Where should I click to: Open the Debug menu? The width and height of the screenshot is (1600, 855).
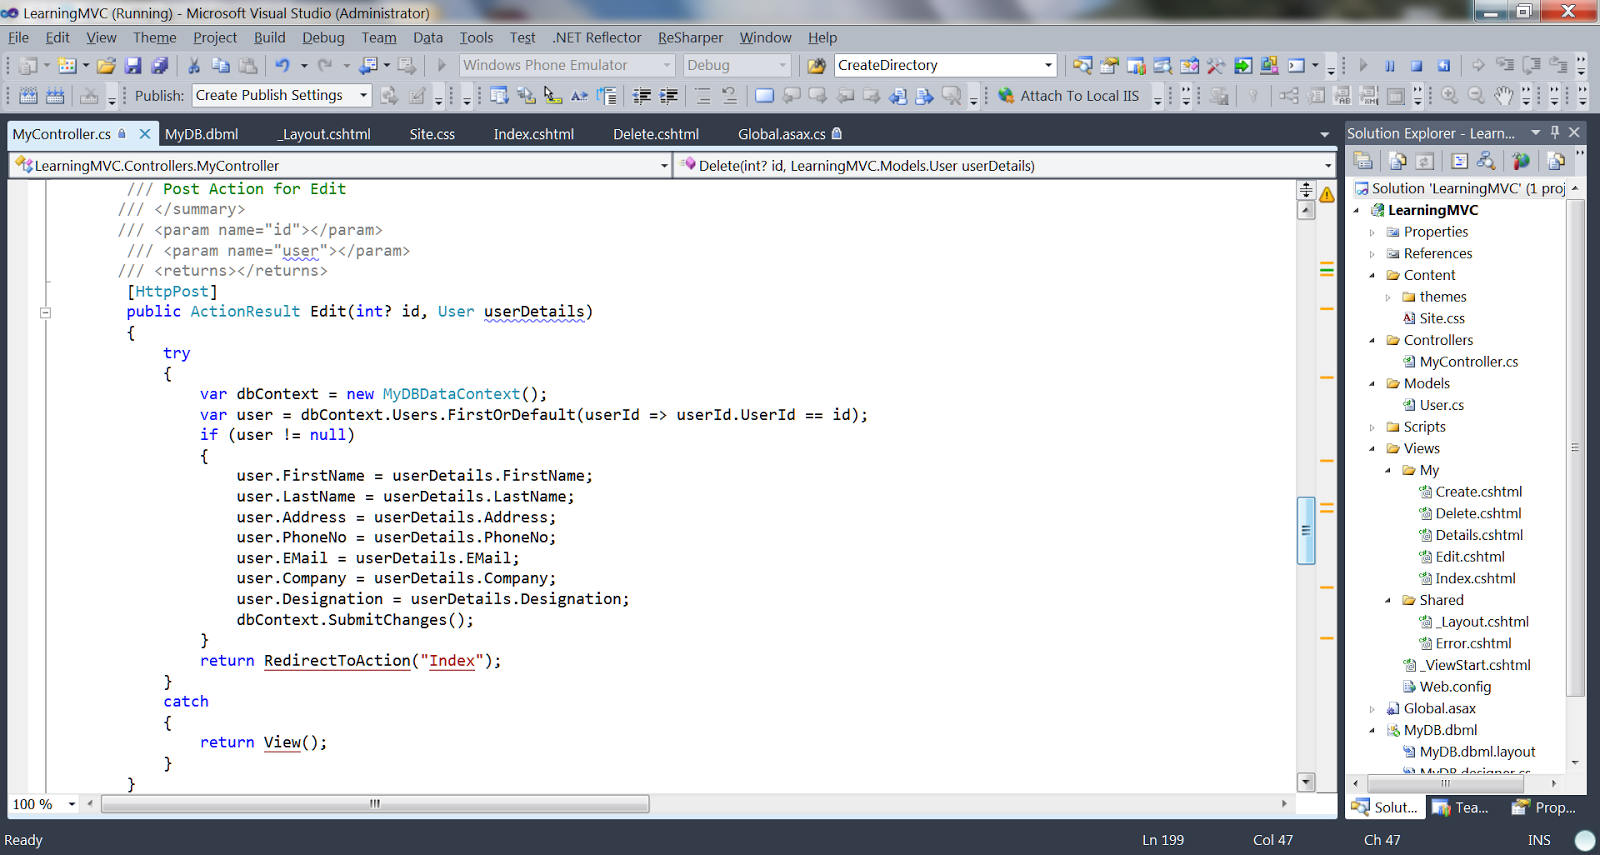323,38
